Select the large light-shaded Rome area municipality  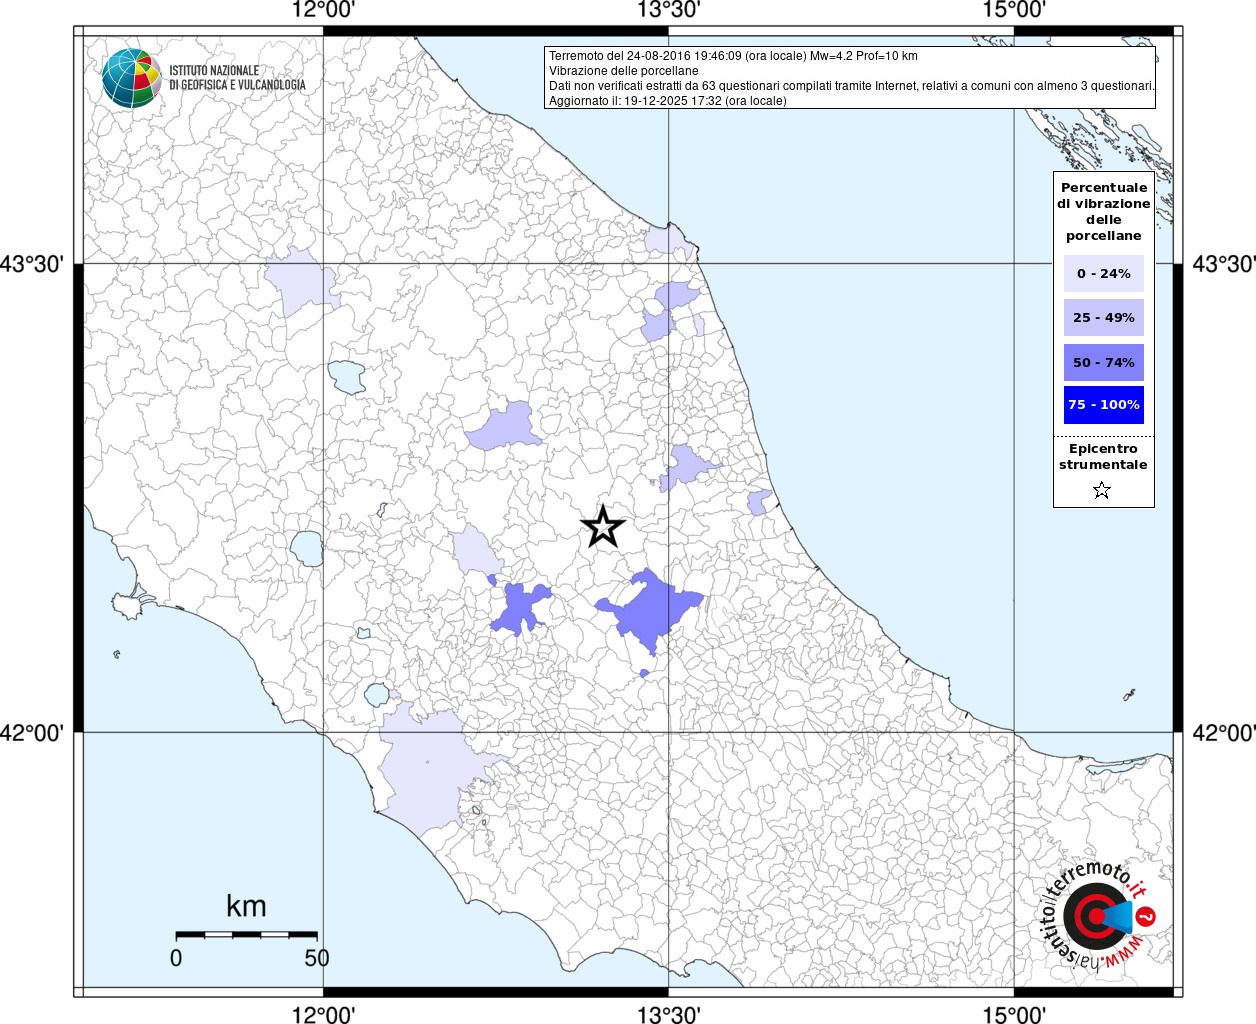click(x=427, y=772)
